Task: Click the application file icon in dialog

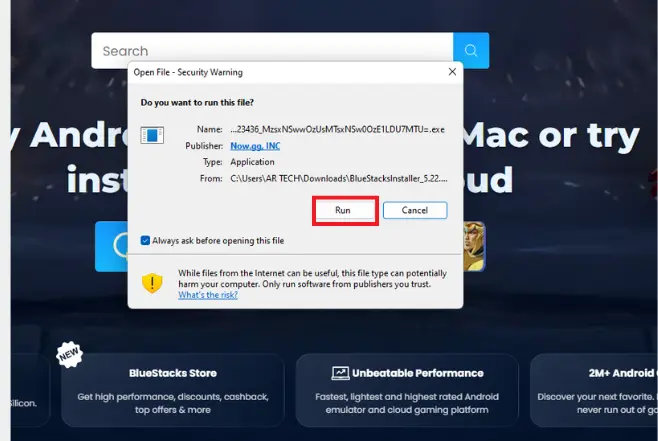Action: click(152, 135)
